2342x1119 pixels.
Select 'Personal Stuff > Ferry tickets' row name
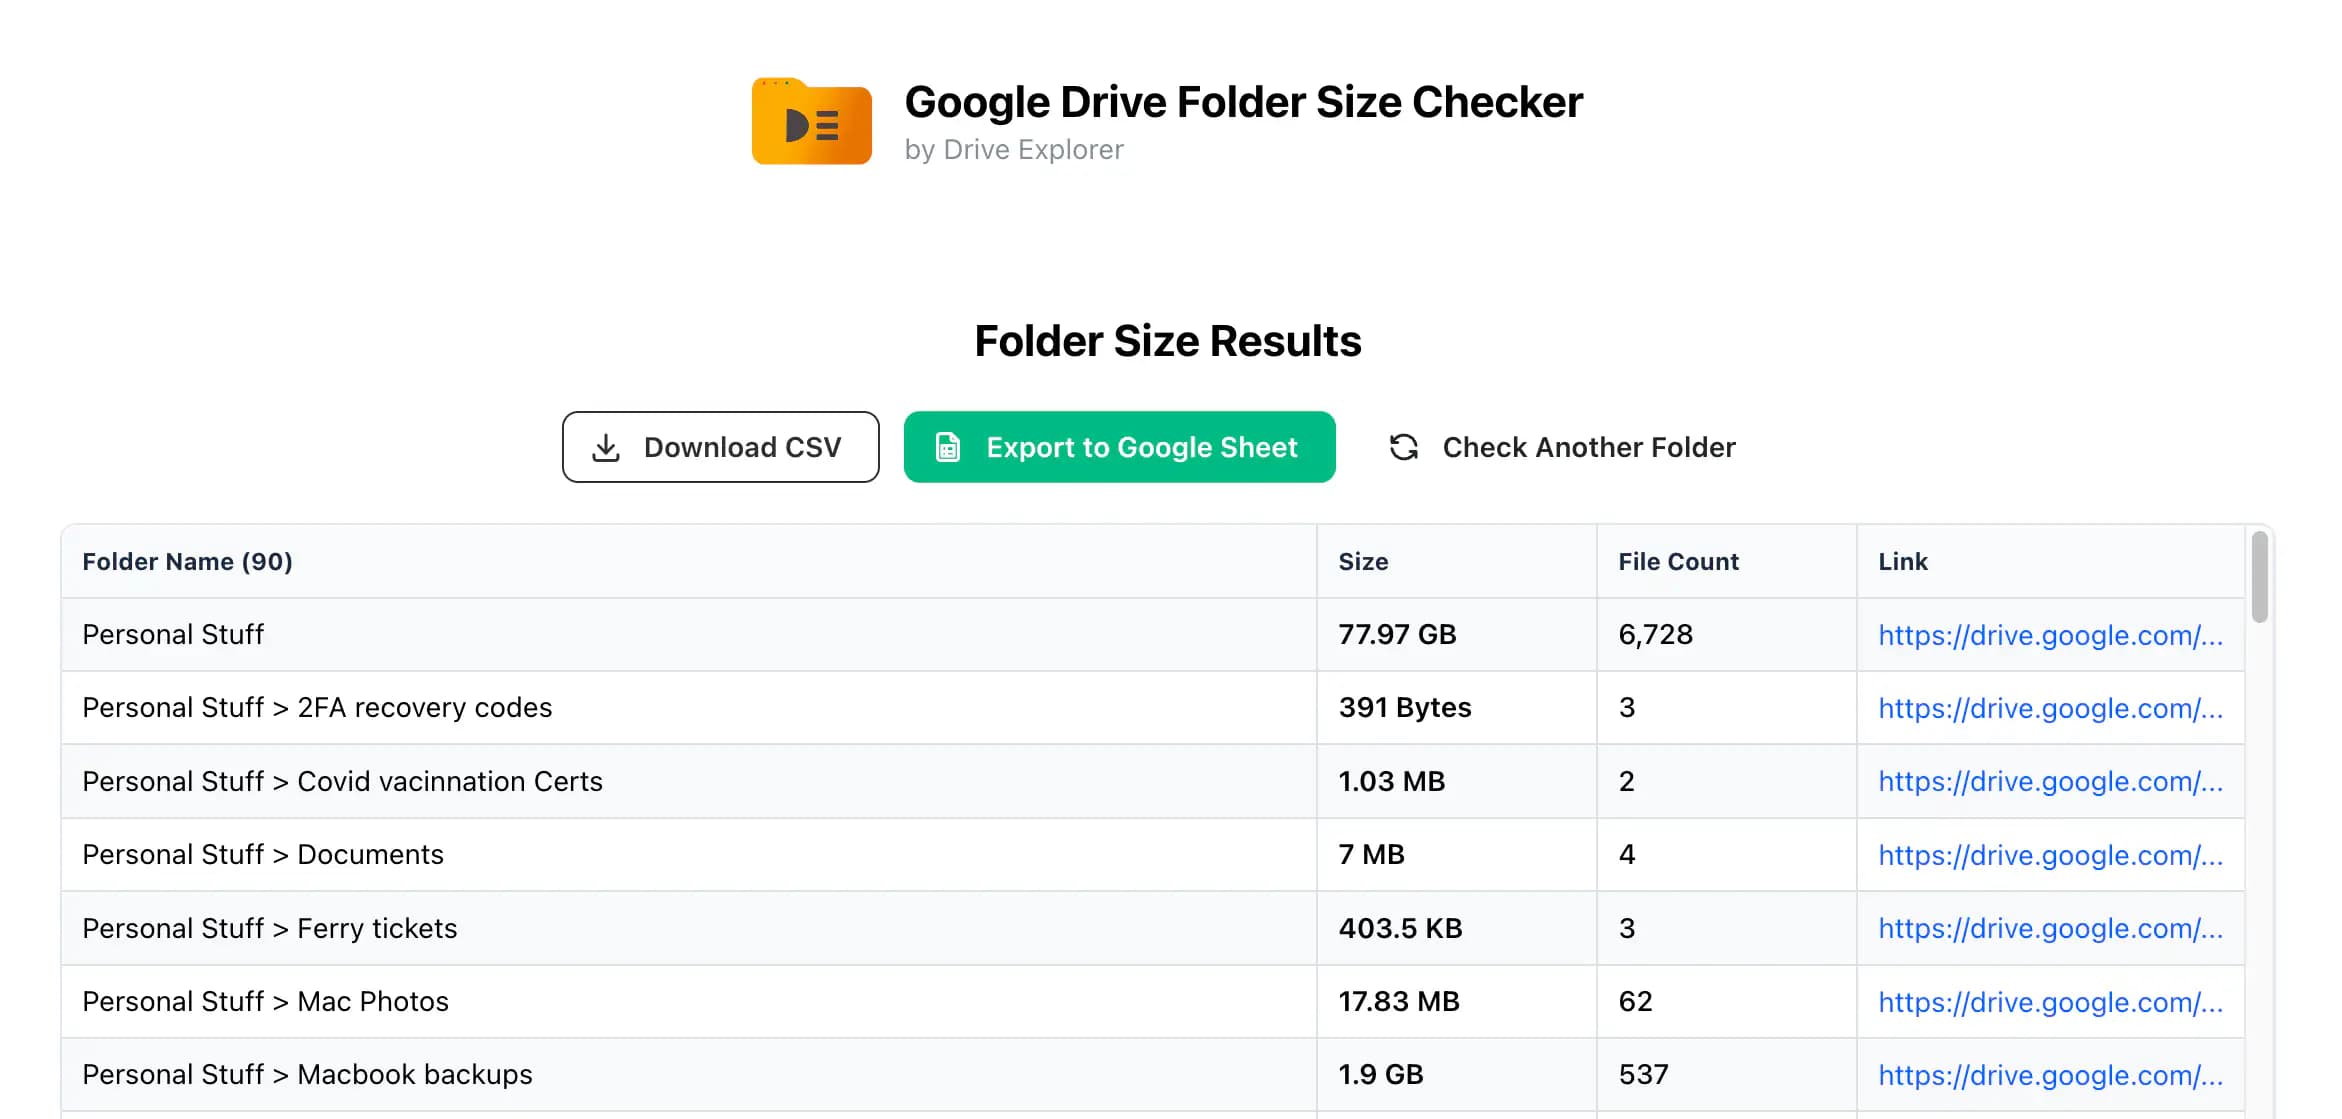click(270, 928)
